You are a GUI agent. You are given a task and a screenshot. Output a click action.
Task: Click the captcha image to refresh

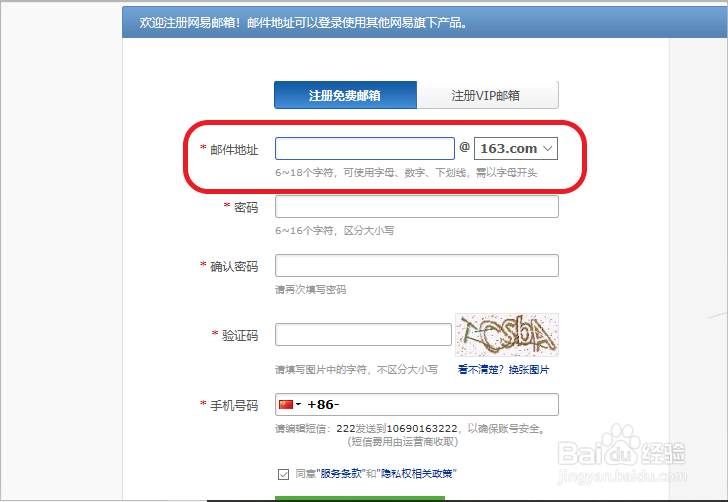coord(507,335)
